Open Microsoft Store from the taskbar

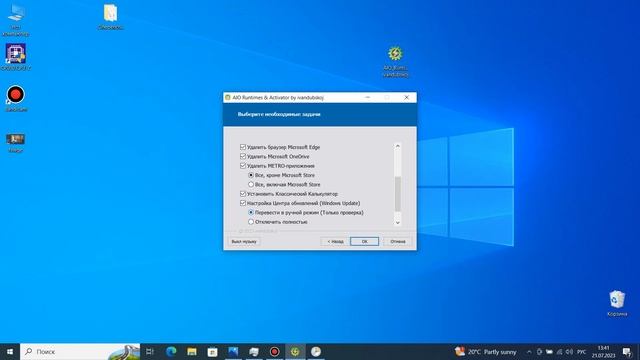[213, 351]
